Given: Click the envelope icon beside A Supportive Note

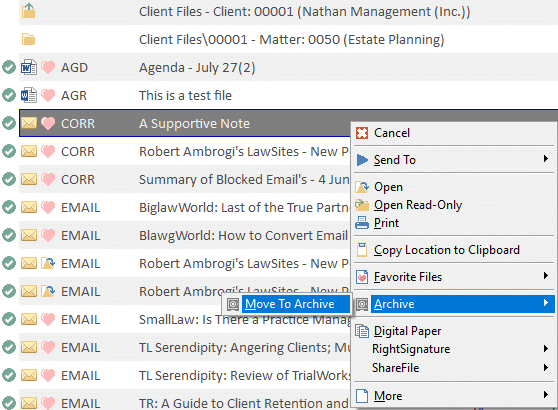Looking at the screenshot, I should 29,123.
